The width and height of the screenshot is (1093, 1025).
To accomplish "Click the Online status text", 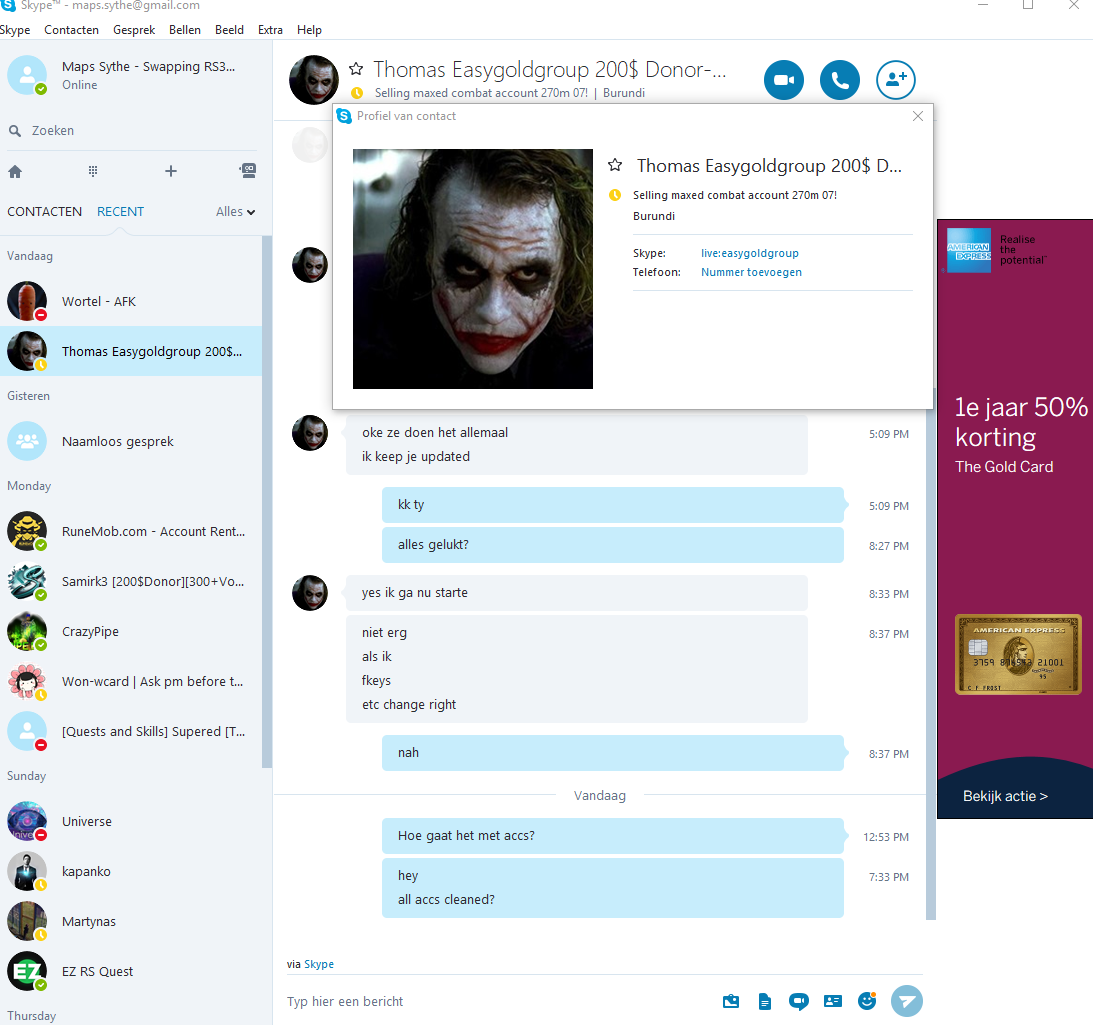I will click(x=79, y=85).
